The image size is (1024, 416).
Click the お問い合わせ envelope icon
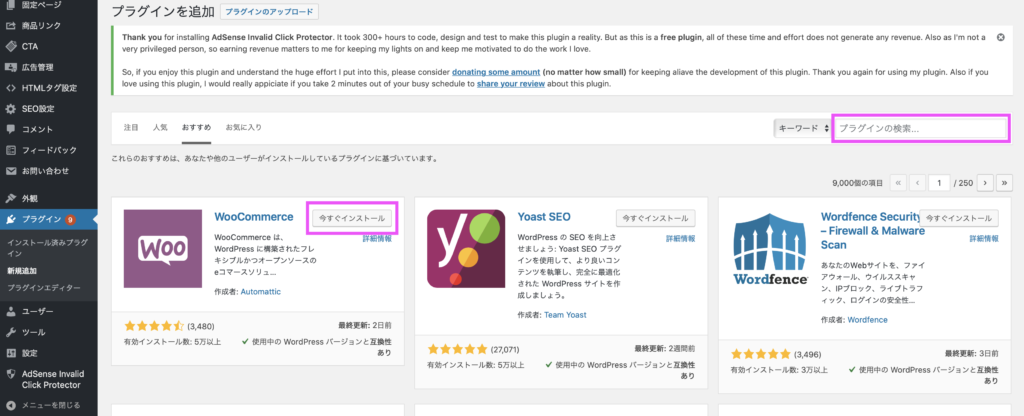point(10,172)
